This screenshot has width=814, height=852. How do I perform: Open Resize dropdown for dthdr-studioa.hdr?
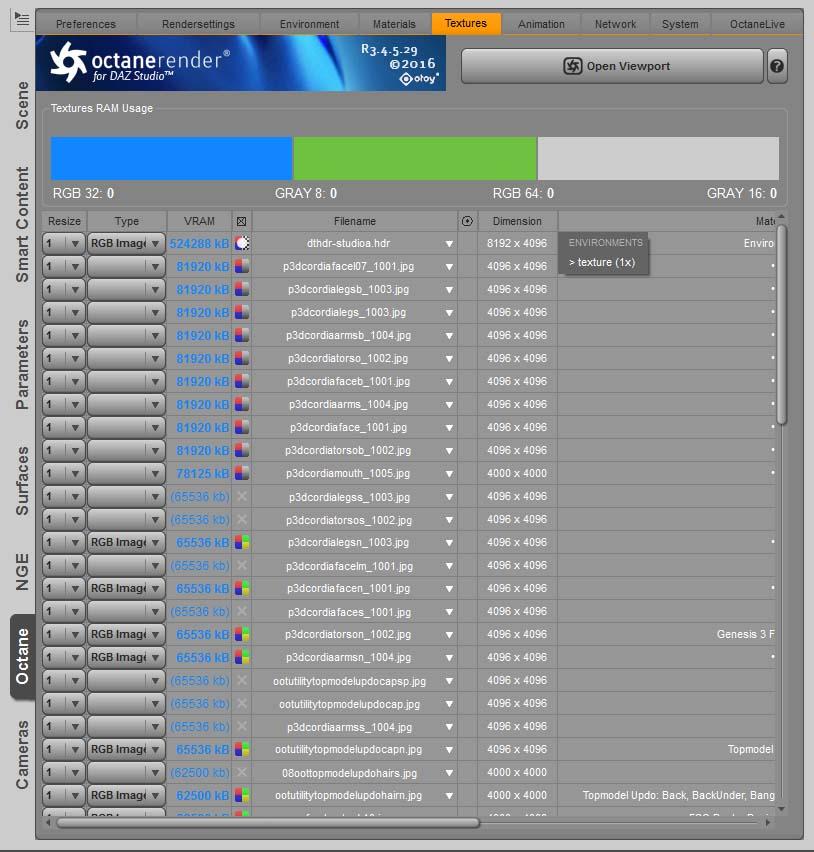click(64, 243)
